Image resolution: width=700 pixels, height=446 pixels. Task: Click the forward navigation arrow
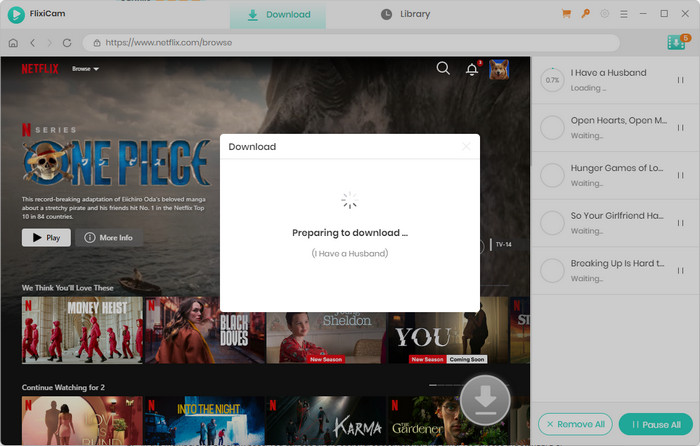pos(50,43)
